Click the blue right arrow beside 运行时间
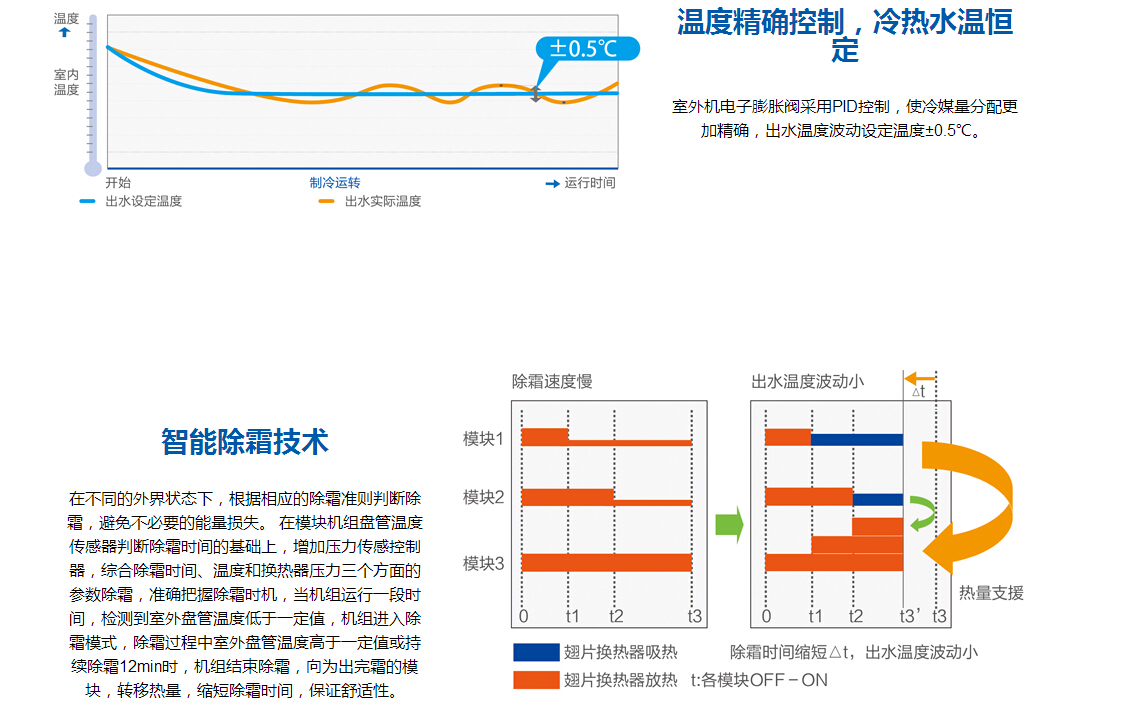 click(552, 184)
